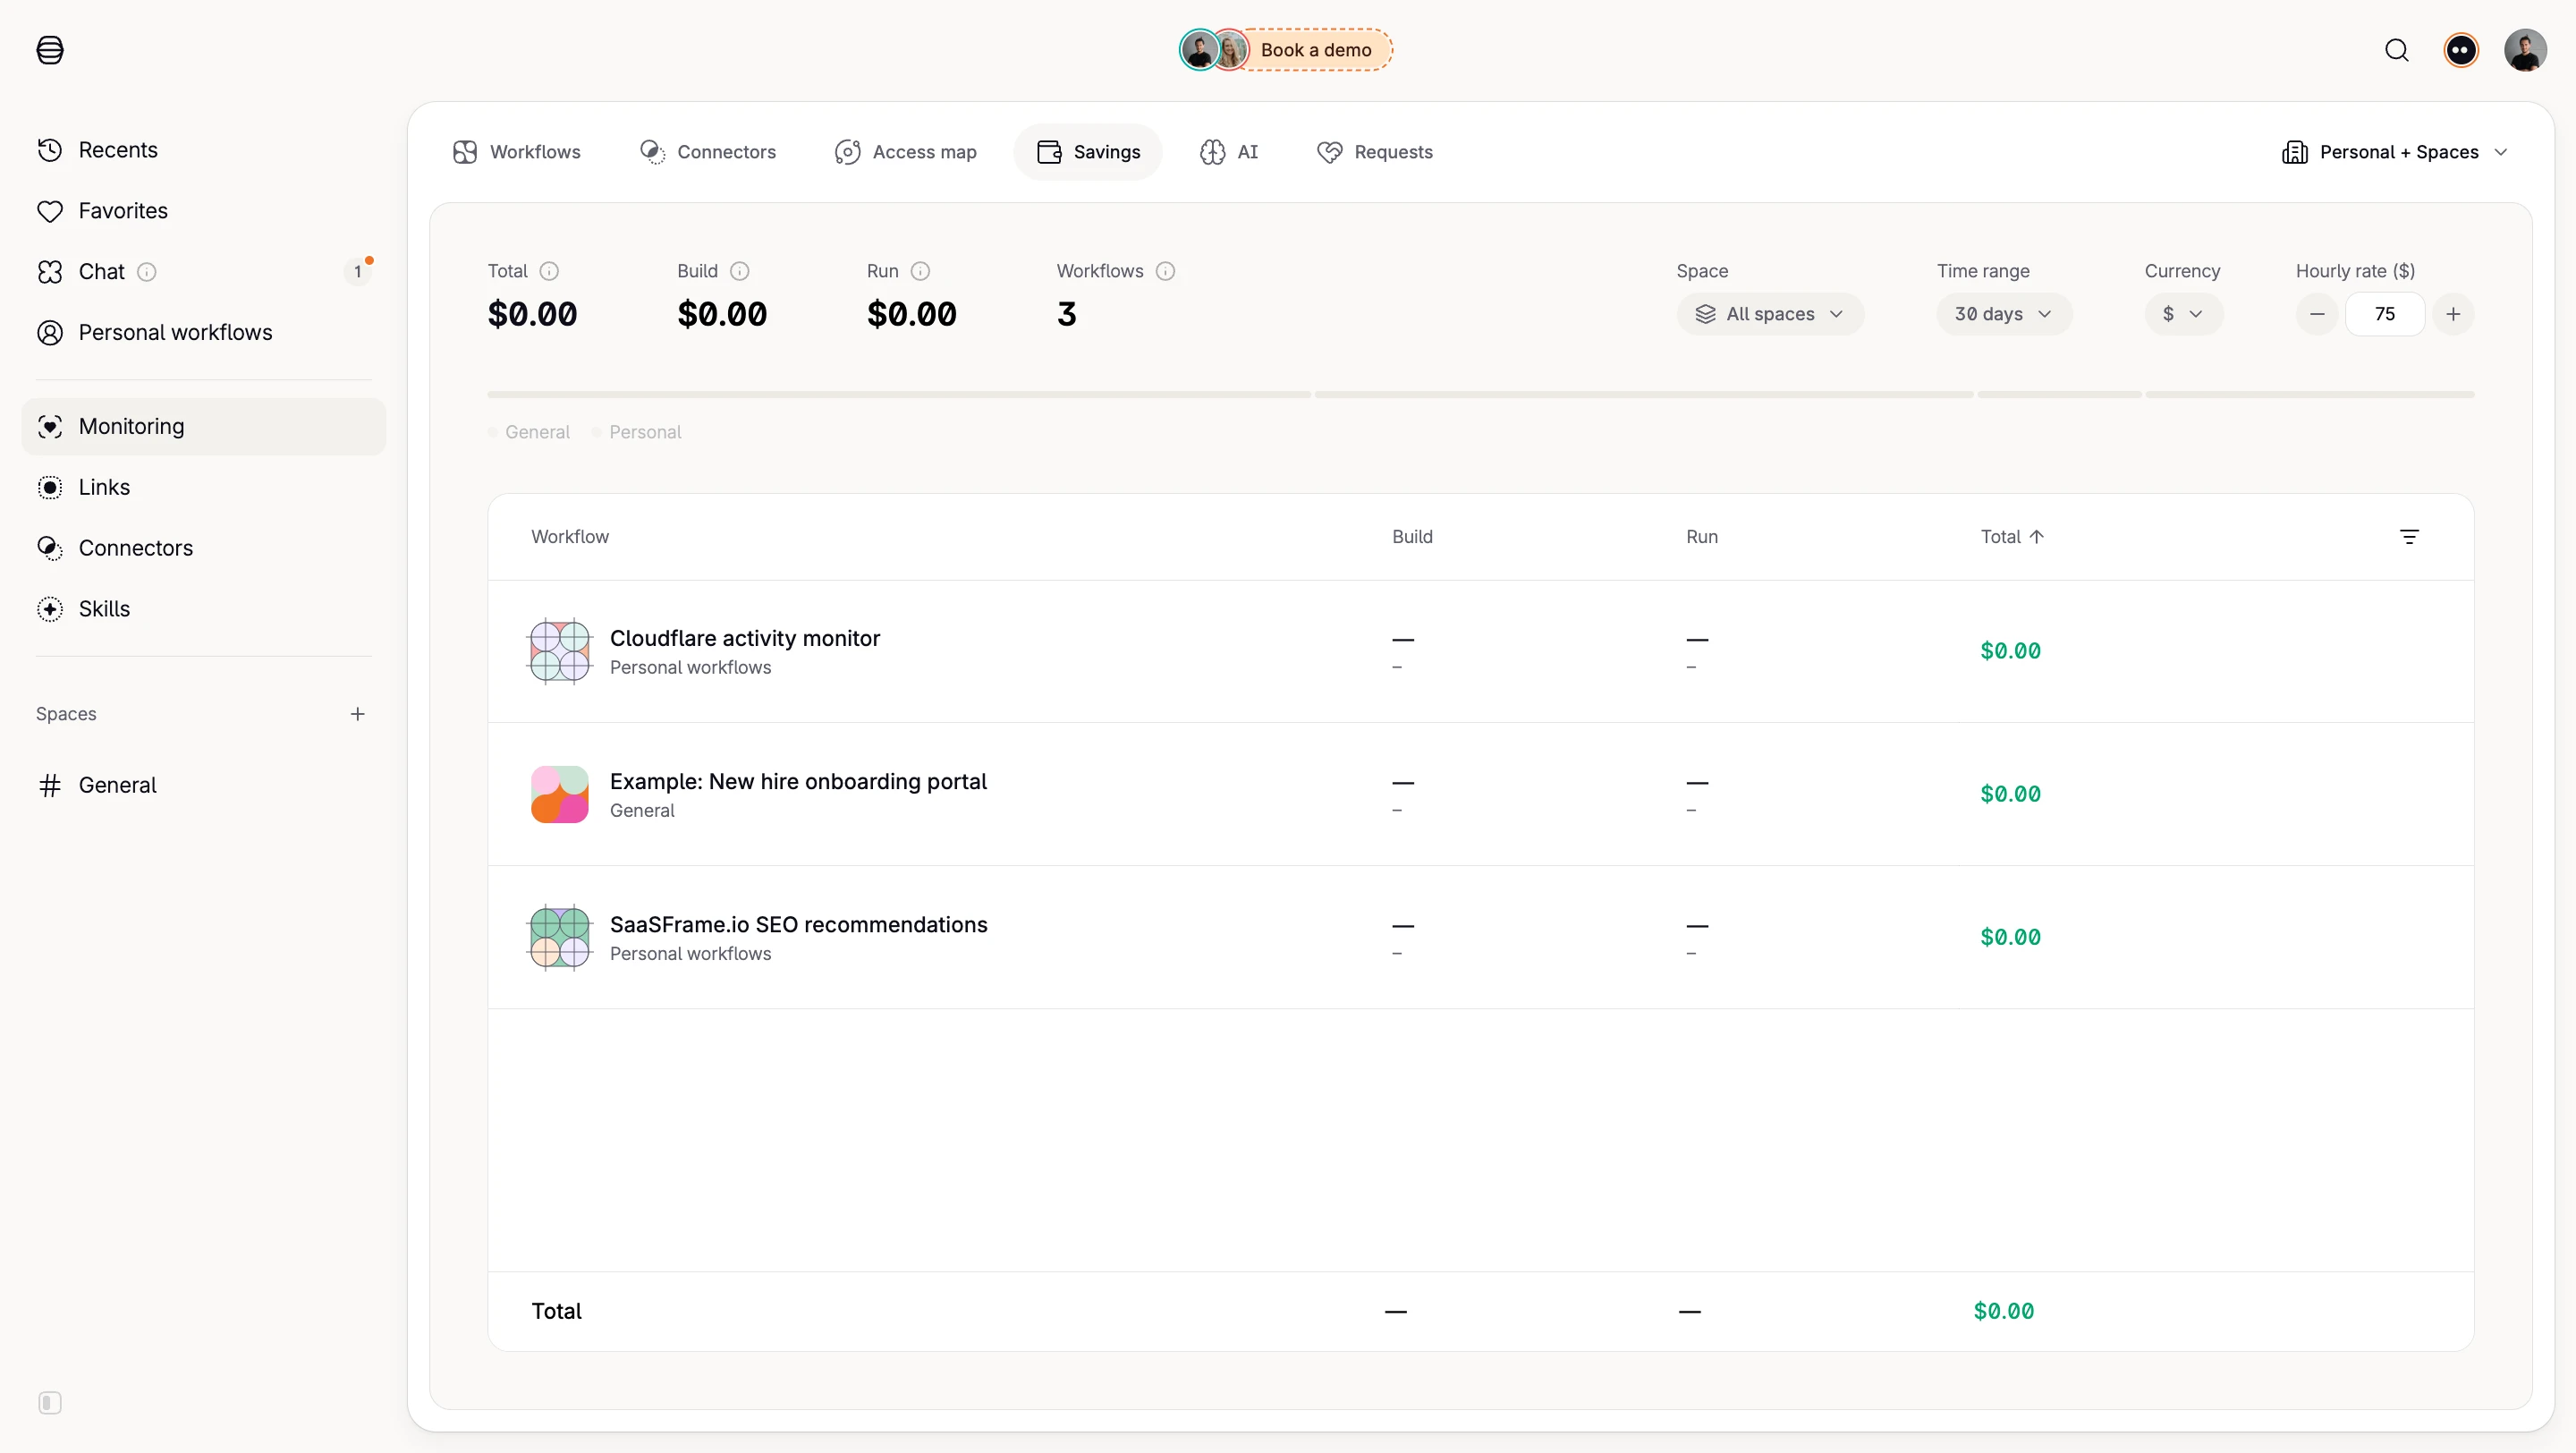Decrease hourly rate with minus button
The width and height of the screenshot is (2576, 1453).
point(2317,314)
